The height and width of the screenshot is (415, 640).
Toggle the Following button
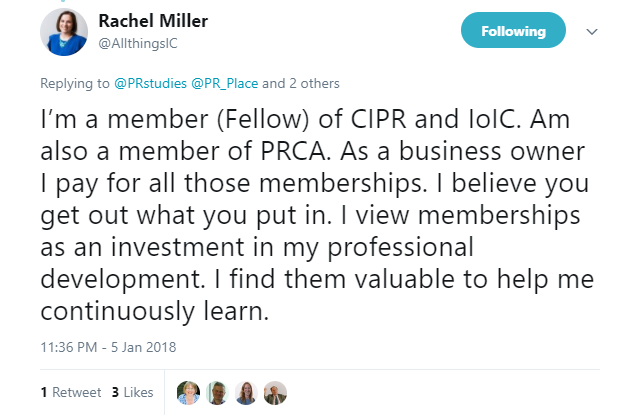click(x=513, y=31)
